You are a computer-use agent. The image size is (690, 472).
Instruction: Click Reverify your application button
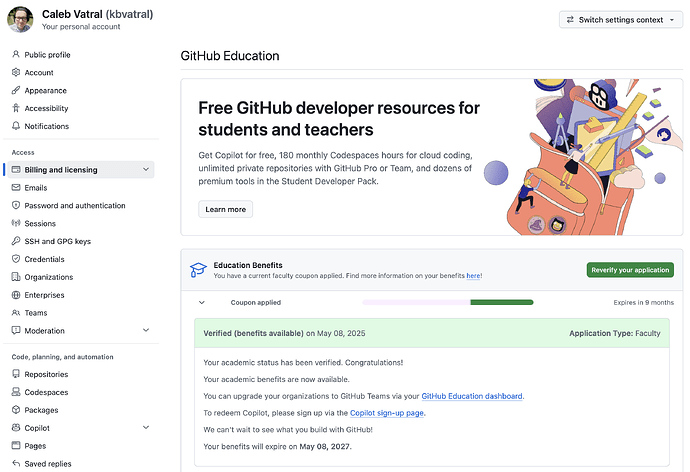[630, 270]
